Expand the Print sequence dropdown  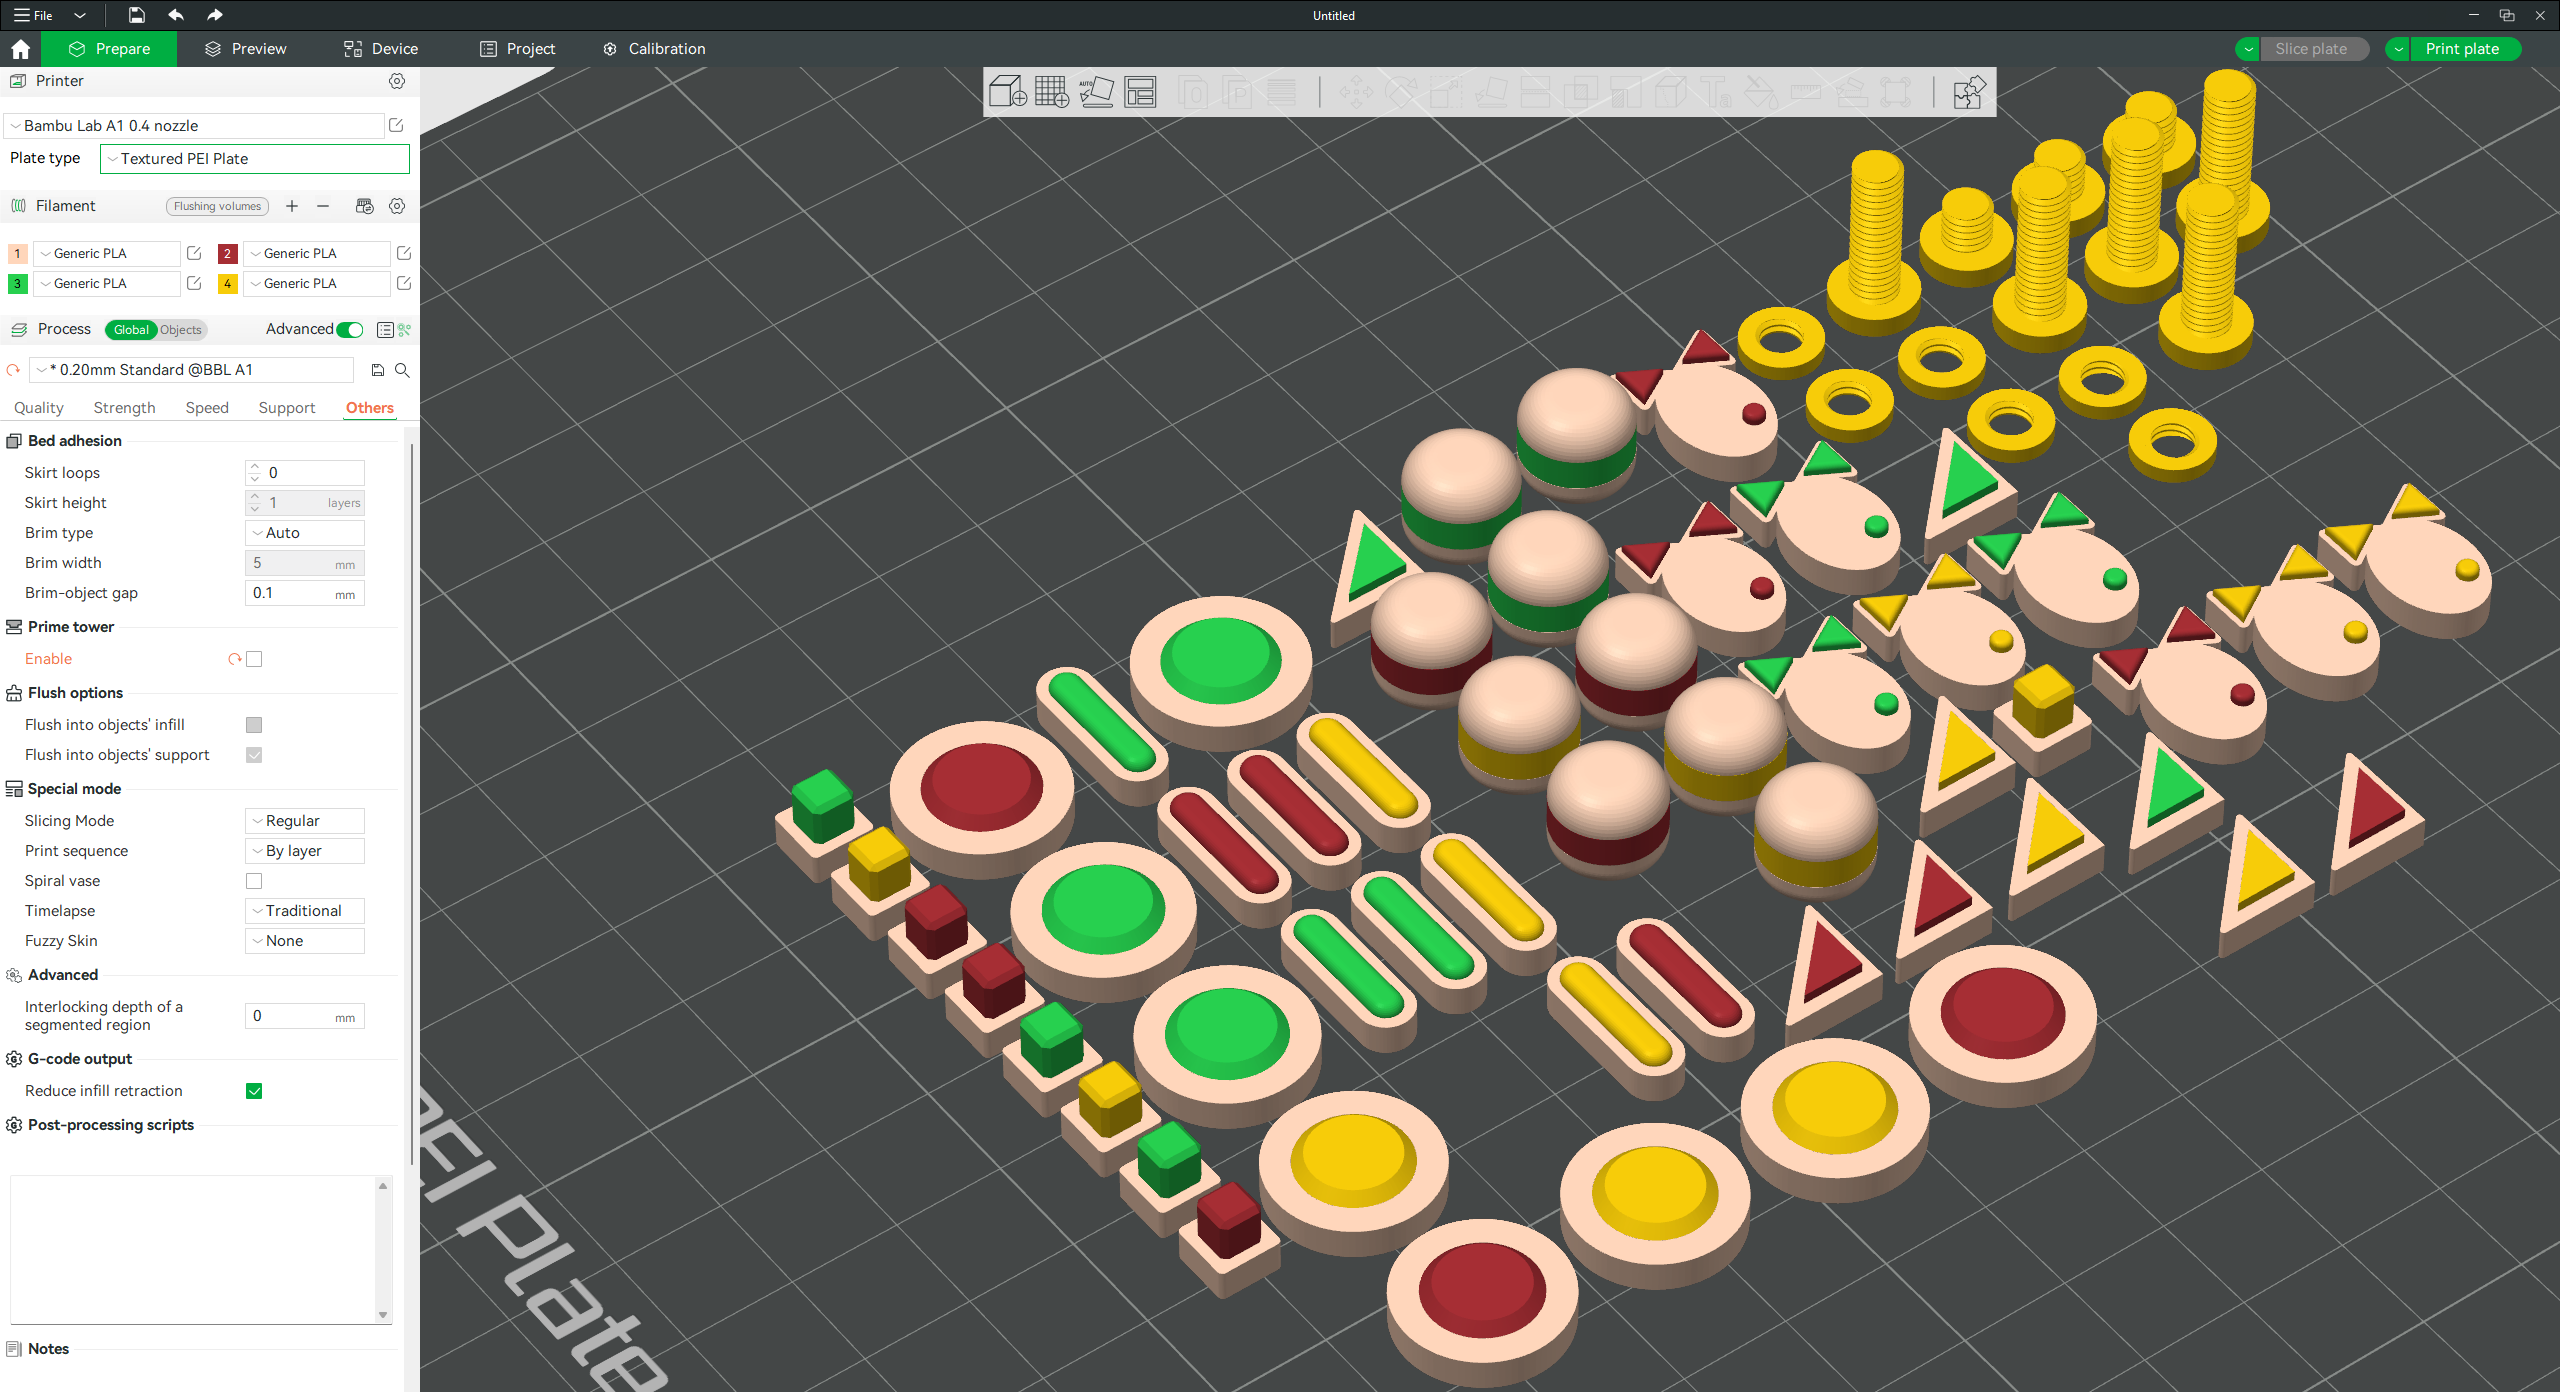click(305, 851)
